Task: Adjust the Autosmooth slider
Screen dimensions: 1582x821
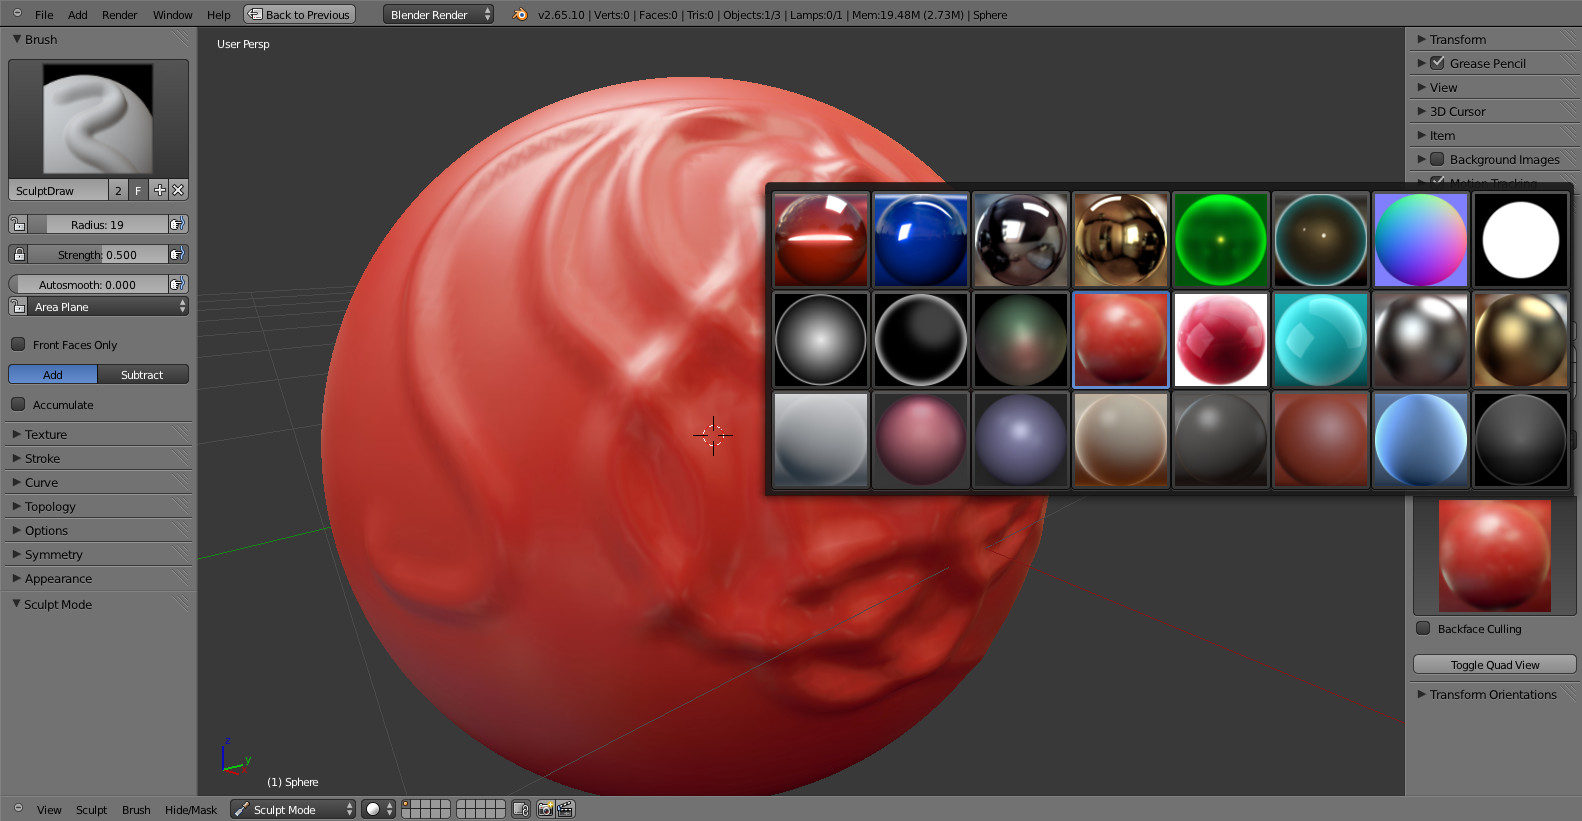Action: pos(88,284)
